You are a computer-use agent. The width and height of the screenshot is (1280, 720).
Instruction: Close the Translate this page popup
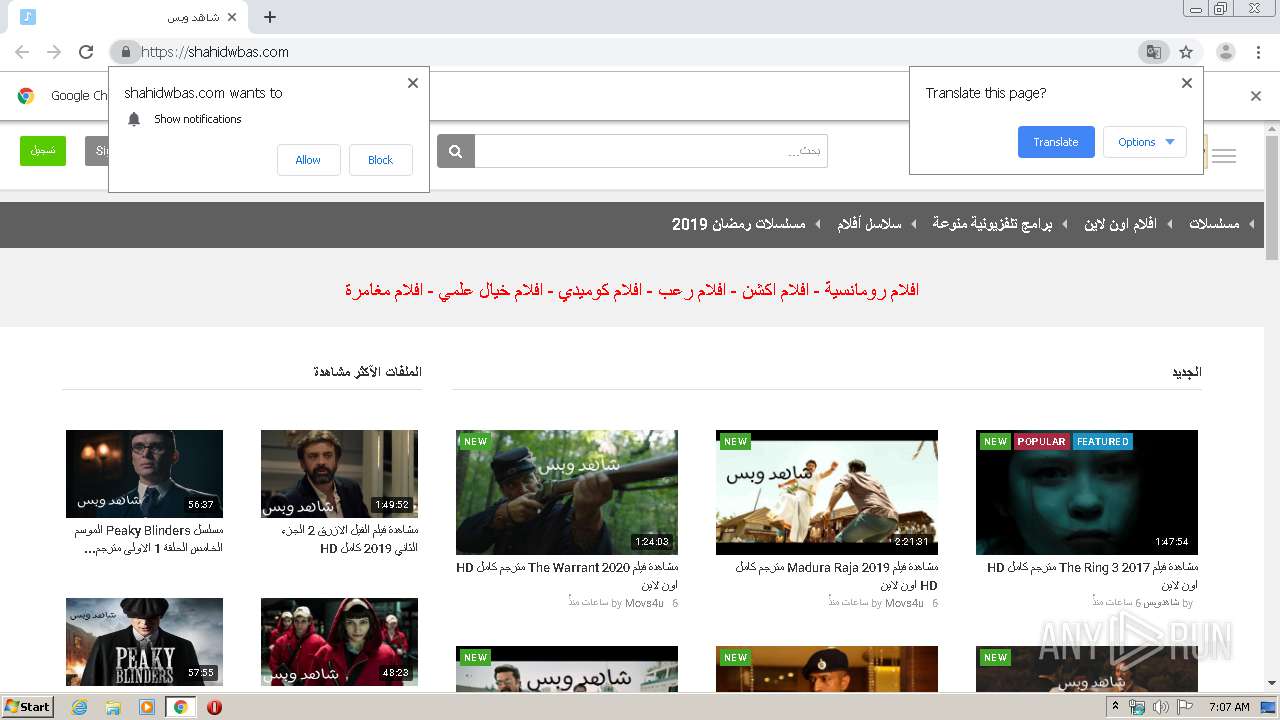pos(1187,83)
